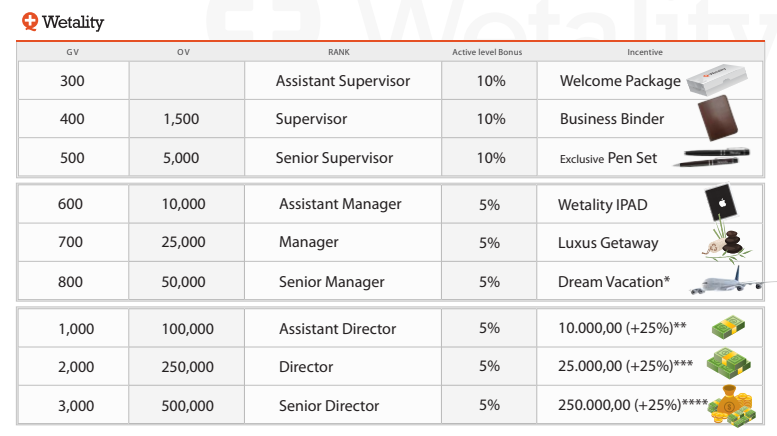Click the 3,000 GV cell
This screenshot has width=777, height=436.
(76, 406)
